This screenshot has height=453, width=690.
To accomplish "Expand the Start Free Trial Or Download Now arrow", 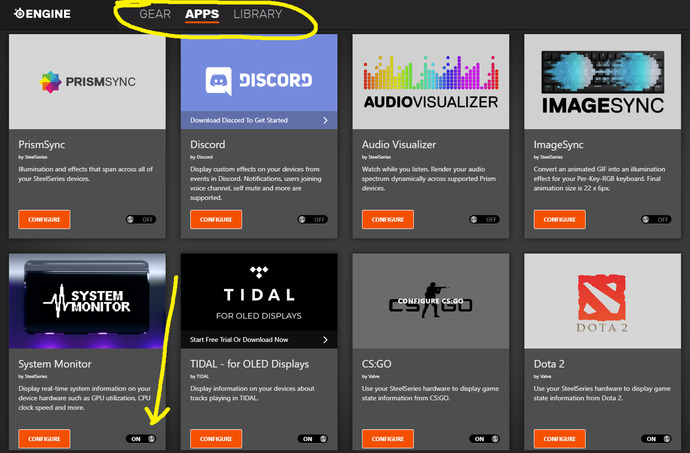I will 325,339.
